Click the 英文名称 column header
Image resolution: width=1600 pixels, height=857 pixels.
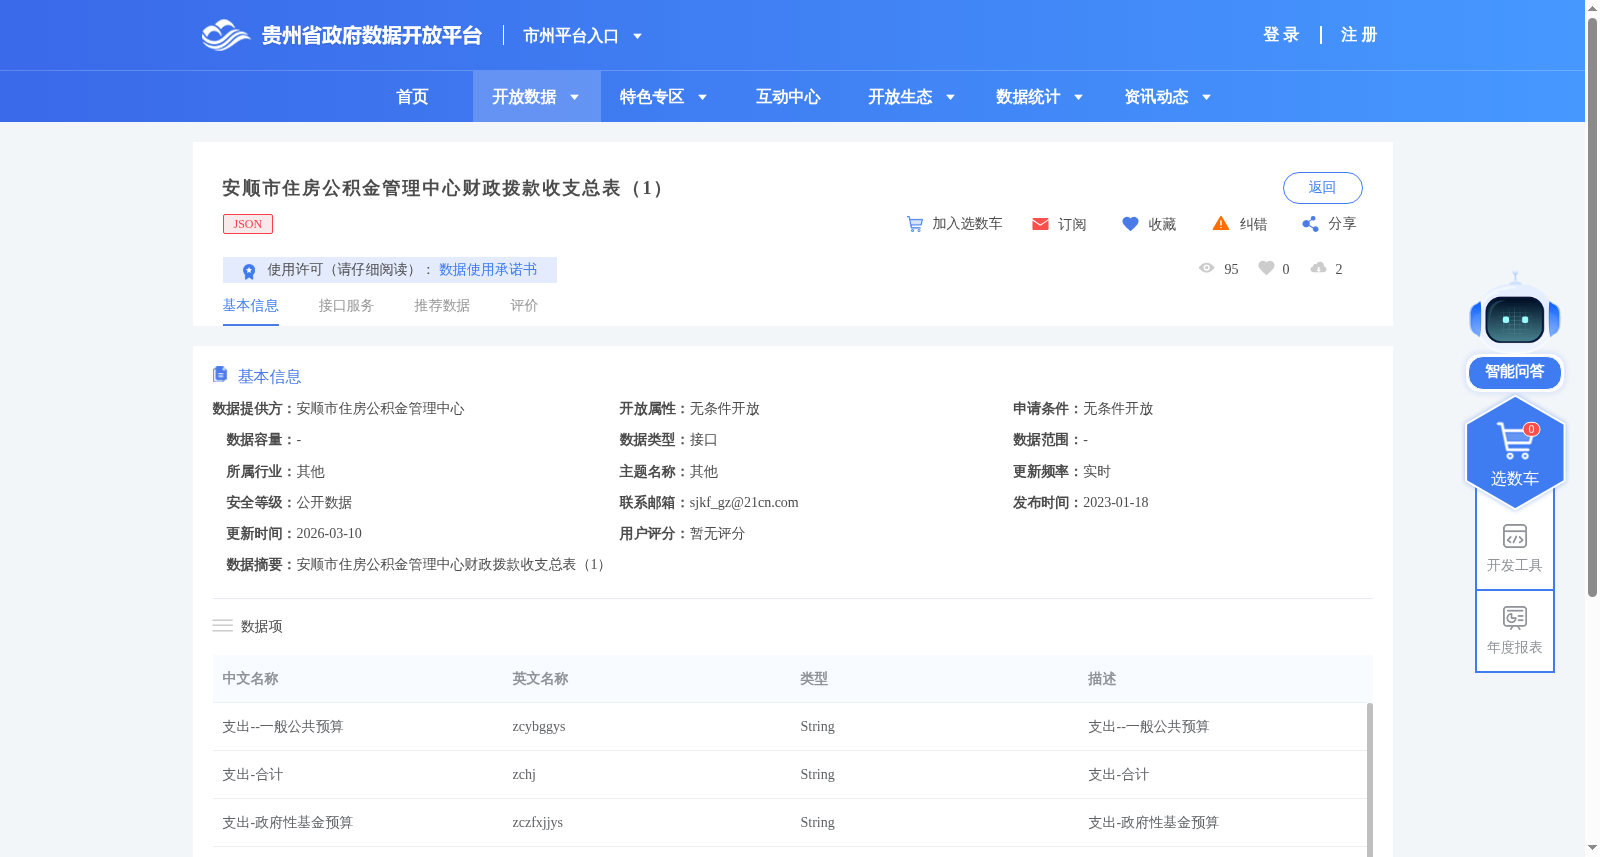tap(540, 679)
